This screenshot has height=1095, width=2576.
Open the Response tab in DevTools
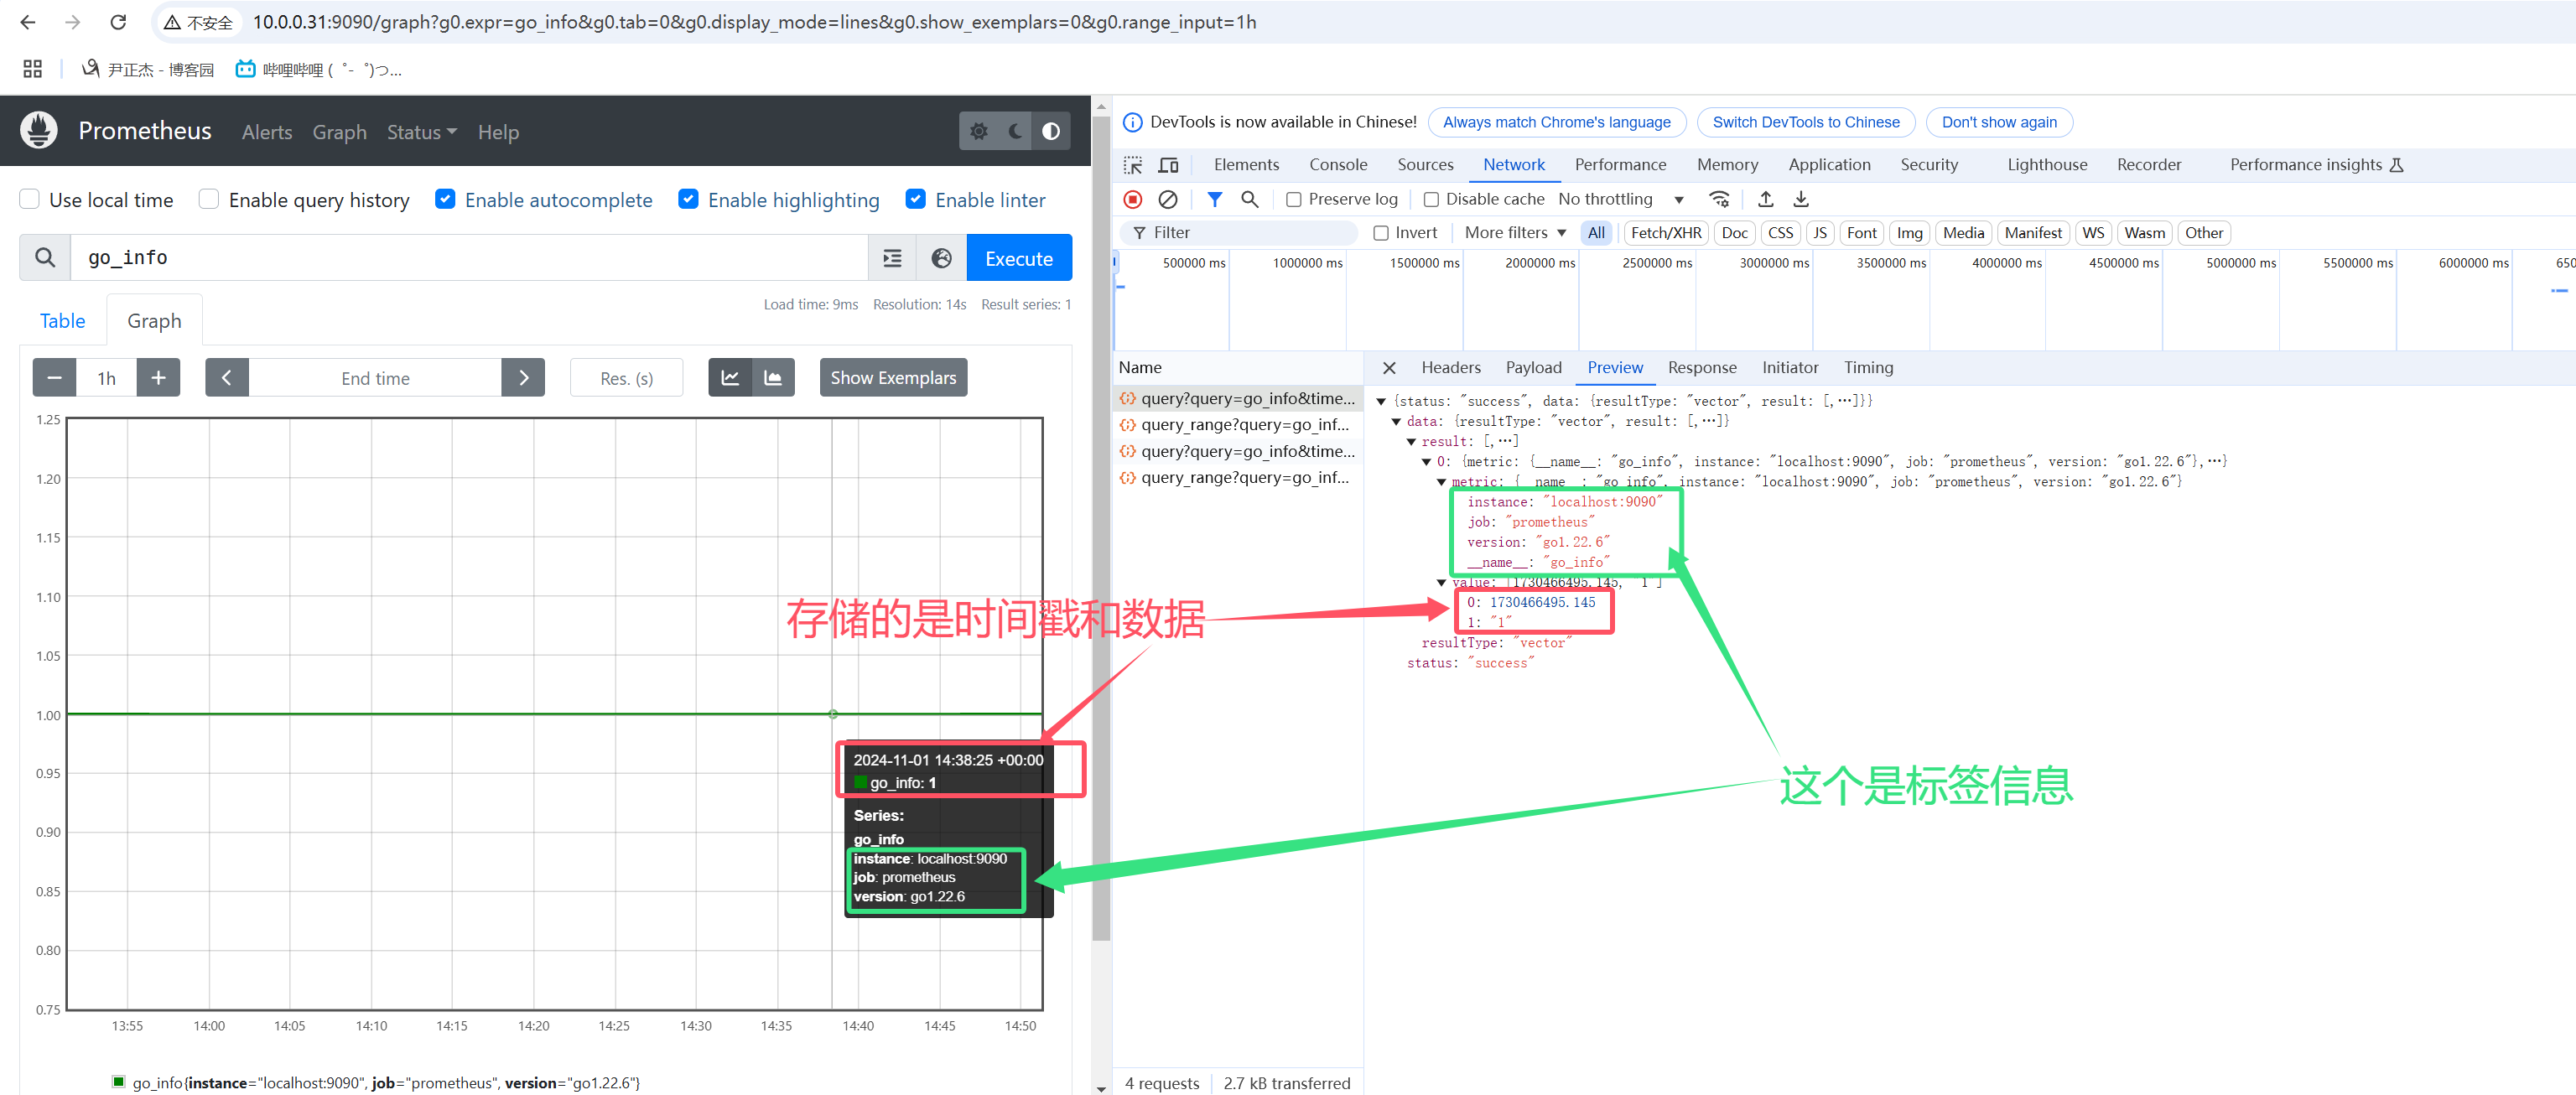point(1701,367)
